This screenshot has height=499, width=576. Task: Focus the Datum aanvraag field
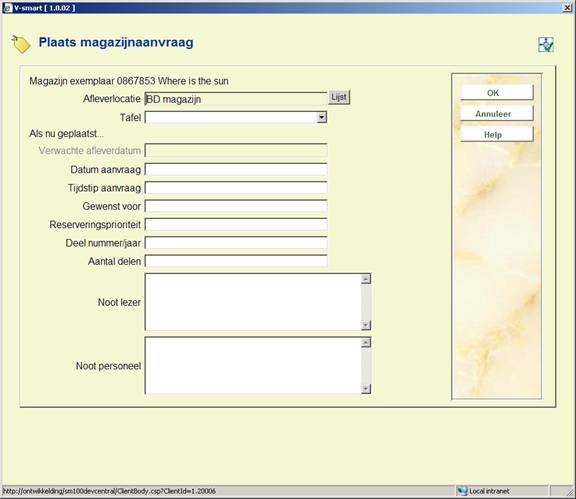(x=236, y=169)
